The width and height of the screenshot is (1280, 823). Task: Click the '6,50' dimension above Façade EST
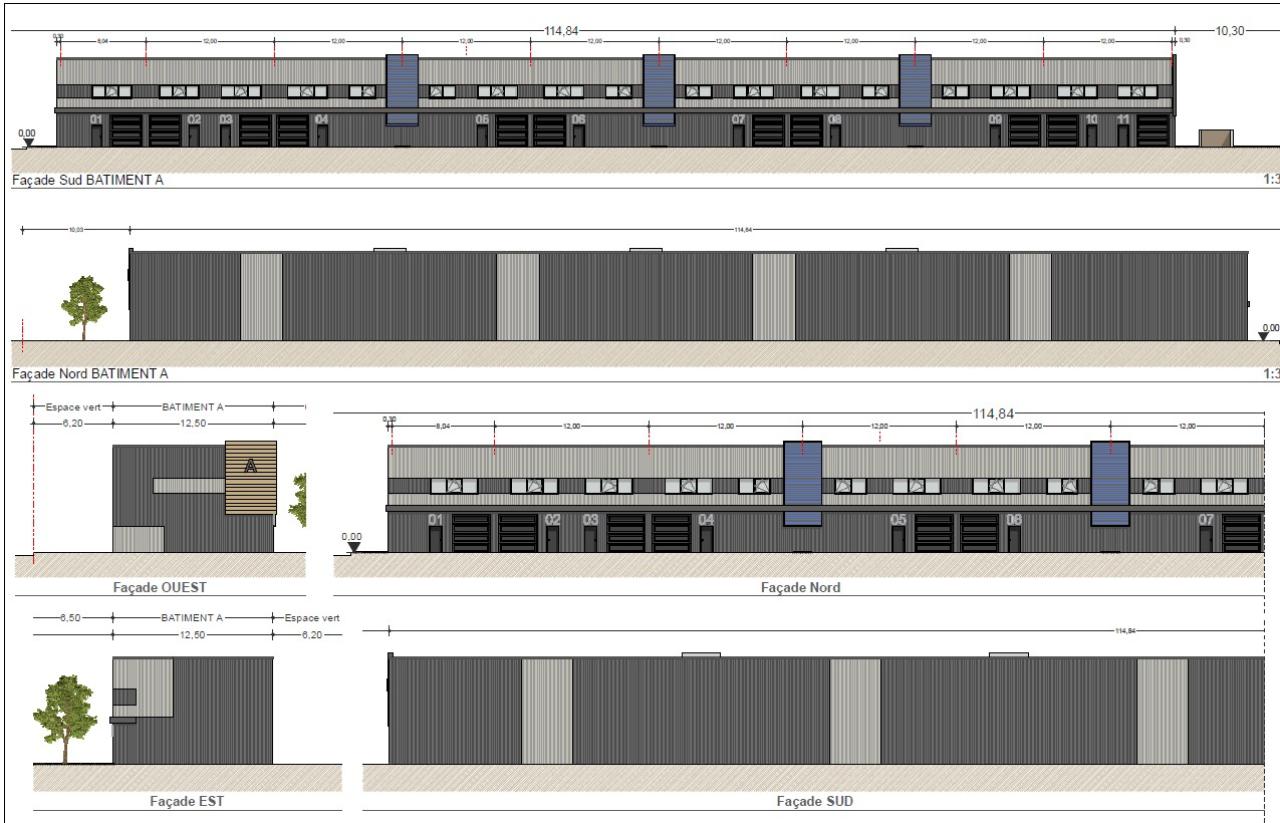coord(72,618)
